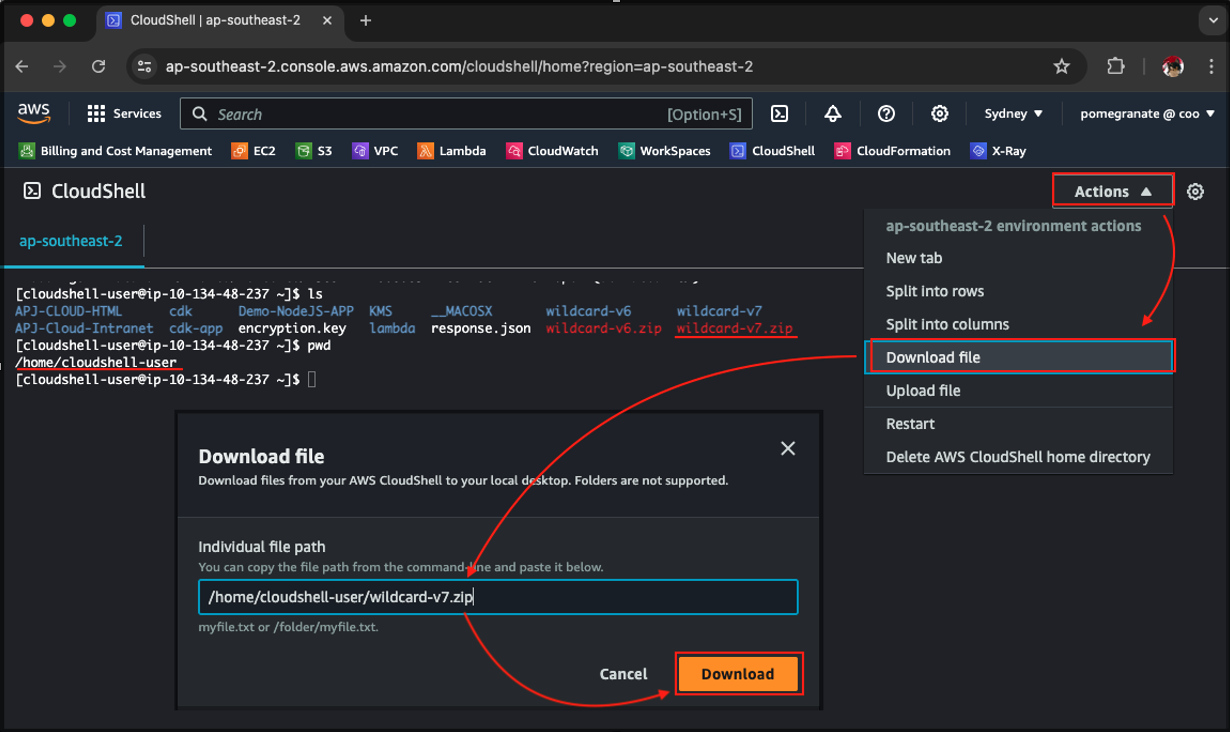Open the Services grid menu
The height and width of the screenshot is (732, 1230).
pos(124,114)
